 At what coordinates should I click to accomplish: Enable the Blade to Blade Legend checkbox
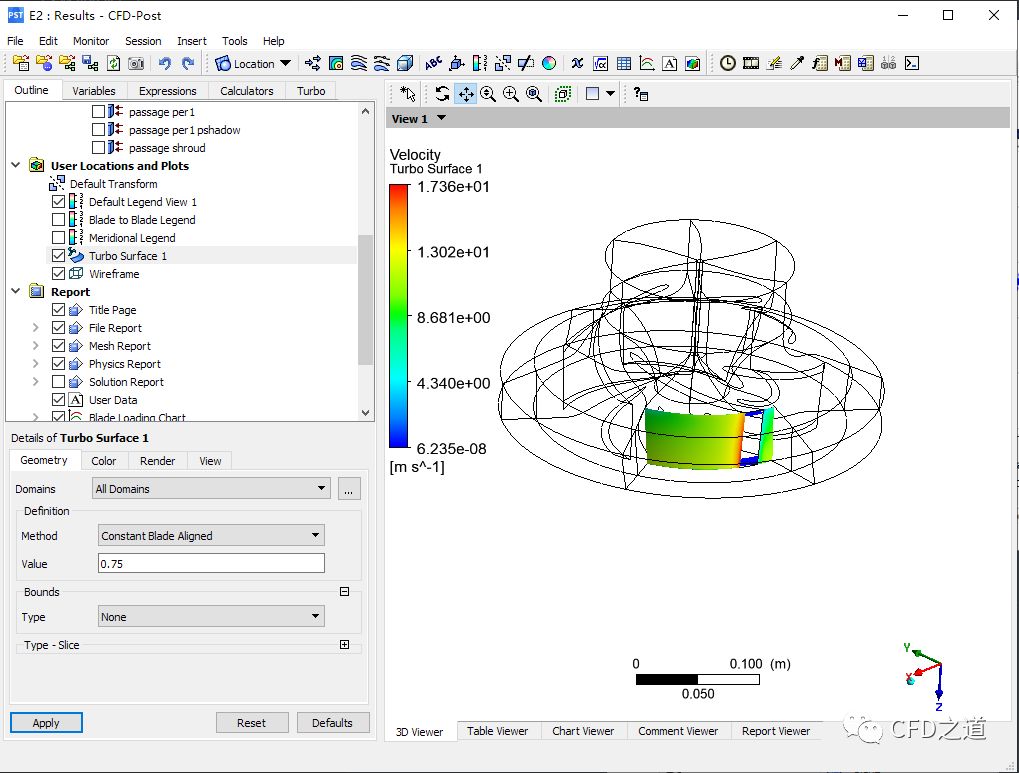[x=58, y=220]
